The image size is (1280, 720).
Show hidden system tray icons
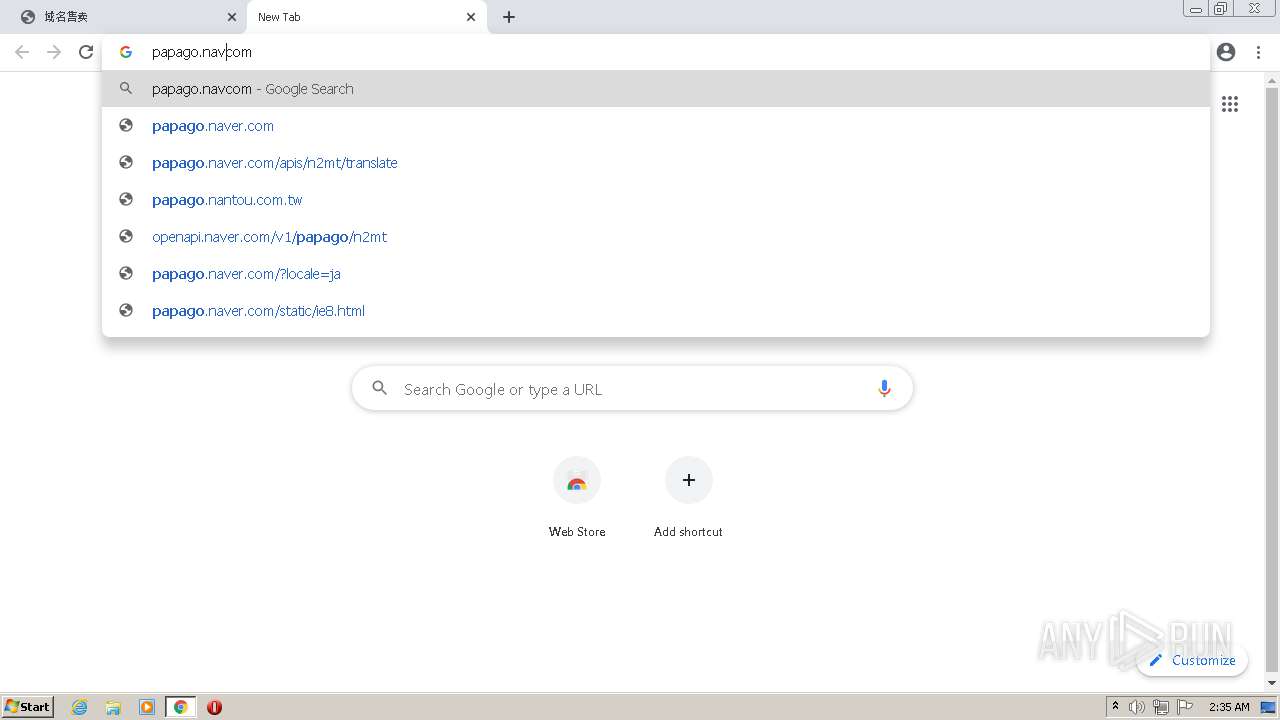(x=1115, y=707)
